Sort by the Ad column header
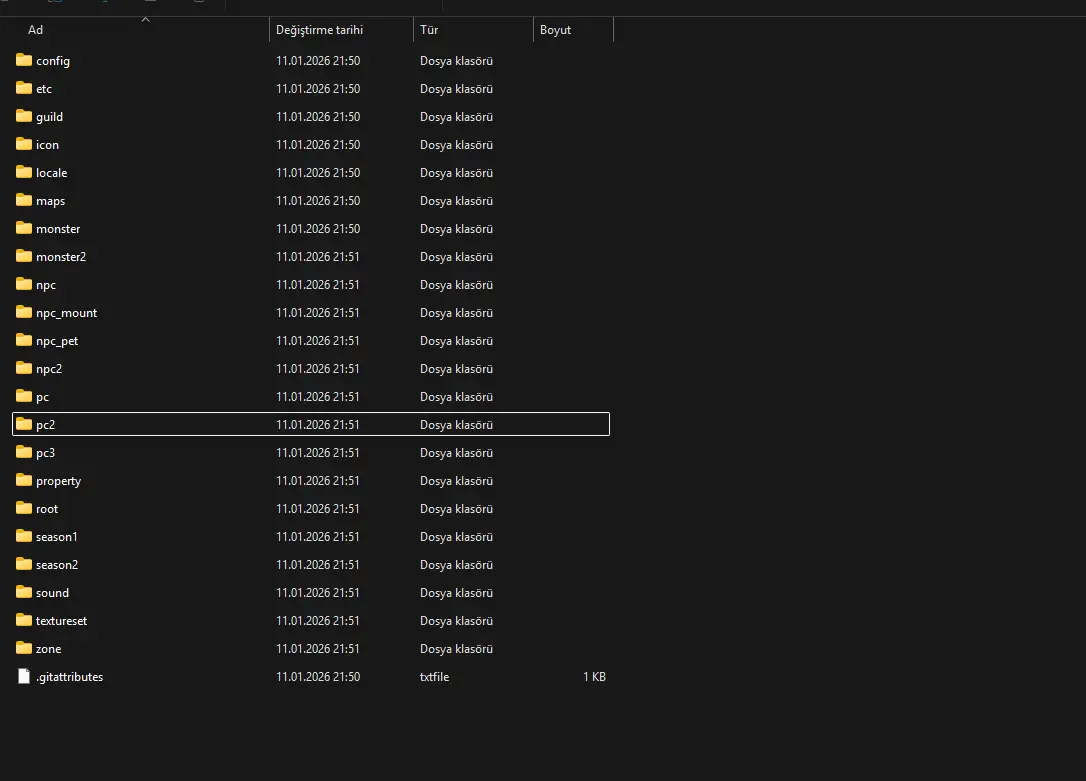Screen dimensions: 1086x781 36,30
